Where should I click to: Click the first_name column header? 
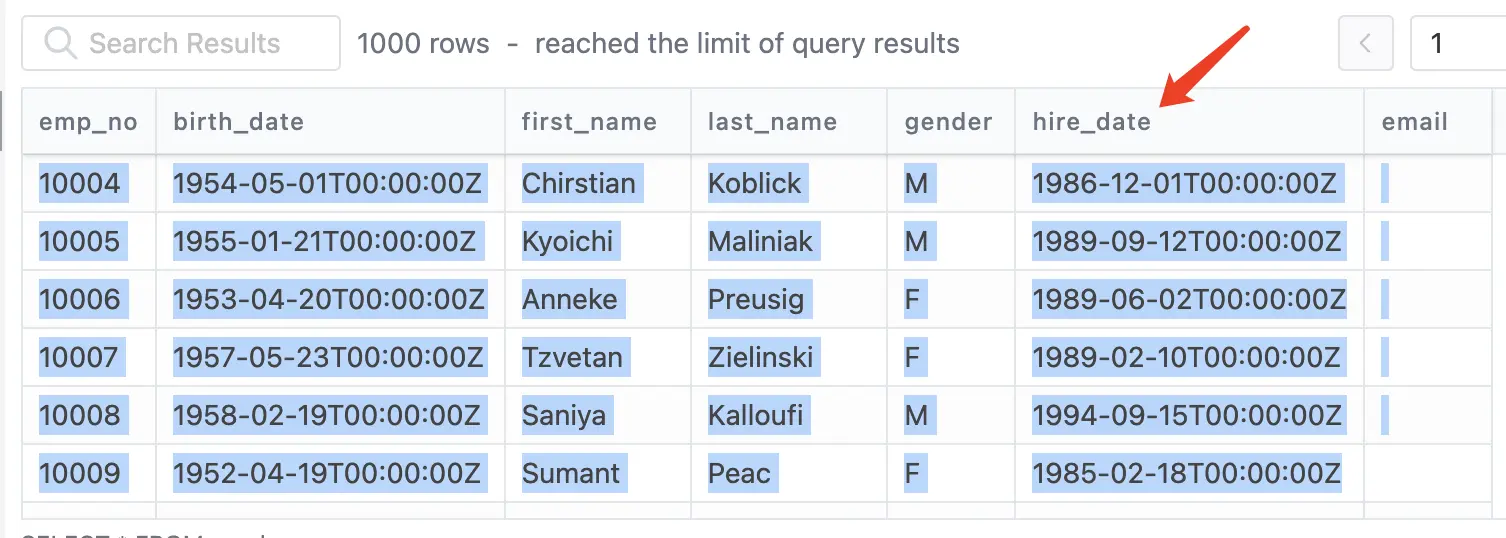click(598, 122)
